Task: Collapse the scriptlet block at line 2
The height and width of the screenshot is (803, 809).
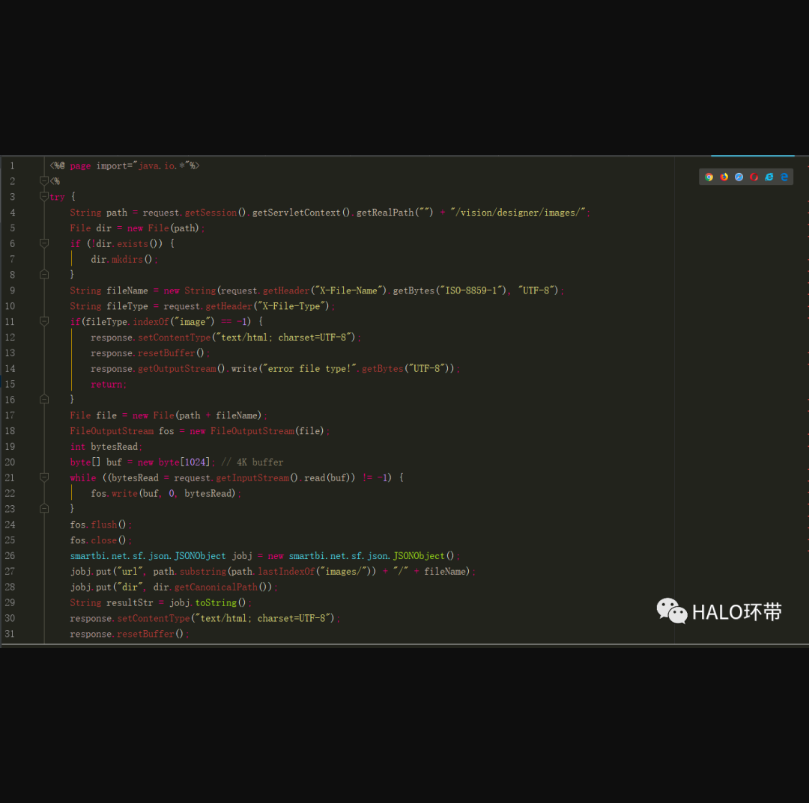Action: pos(44,181)
